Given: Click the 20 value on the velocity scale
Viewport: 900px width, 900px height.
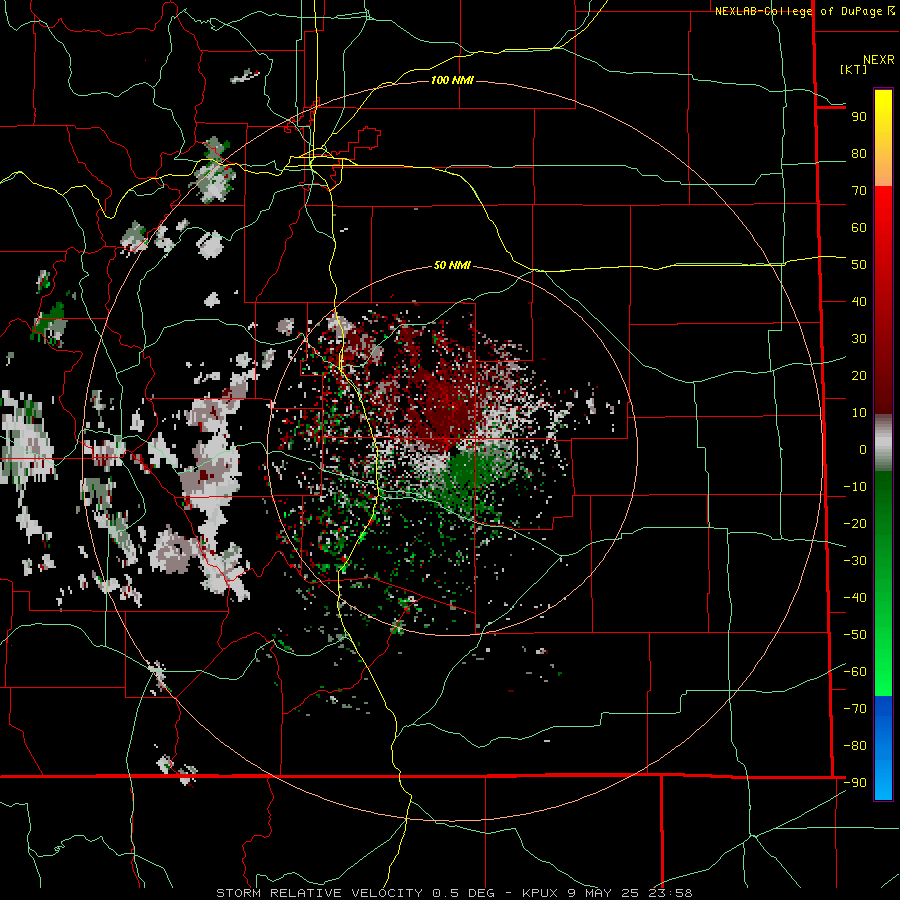Looking at the screenshot, I should (x=859, y=375).
